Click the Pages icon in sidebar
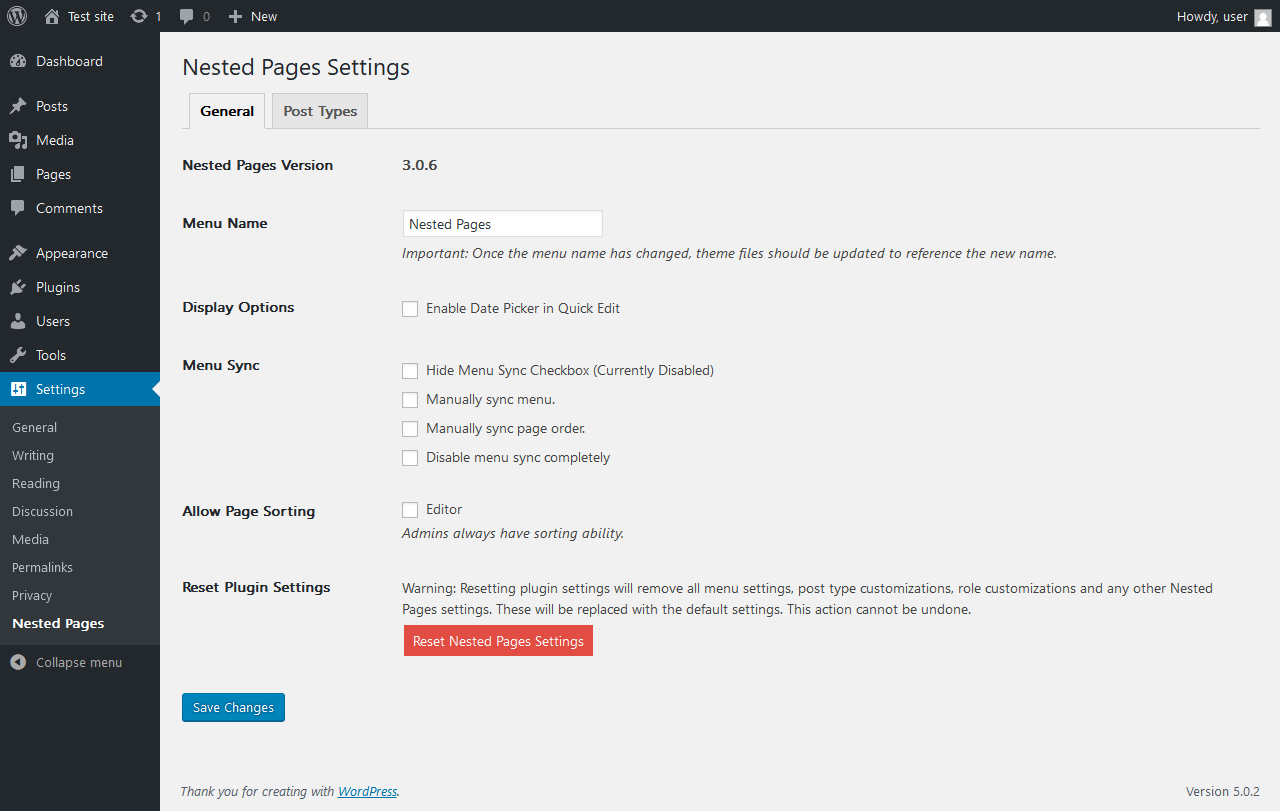Screen dimensions: 1280x811 pyautogui.click(x=18, y=174)
